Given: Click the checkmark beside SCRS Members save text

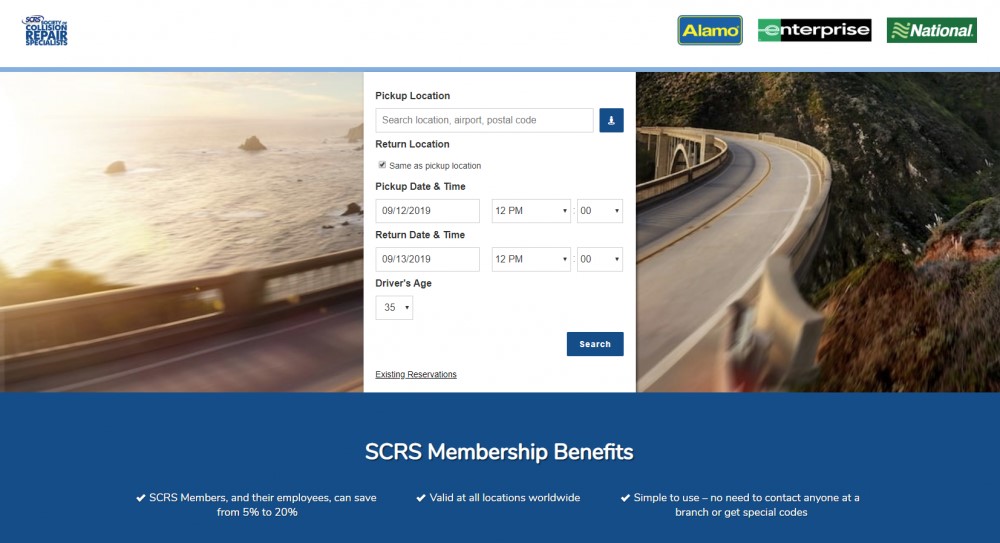Looking at the screenshot, I should (x=141, y=498).
